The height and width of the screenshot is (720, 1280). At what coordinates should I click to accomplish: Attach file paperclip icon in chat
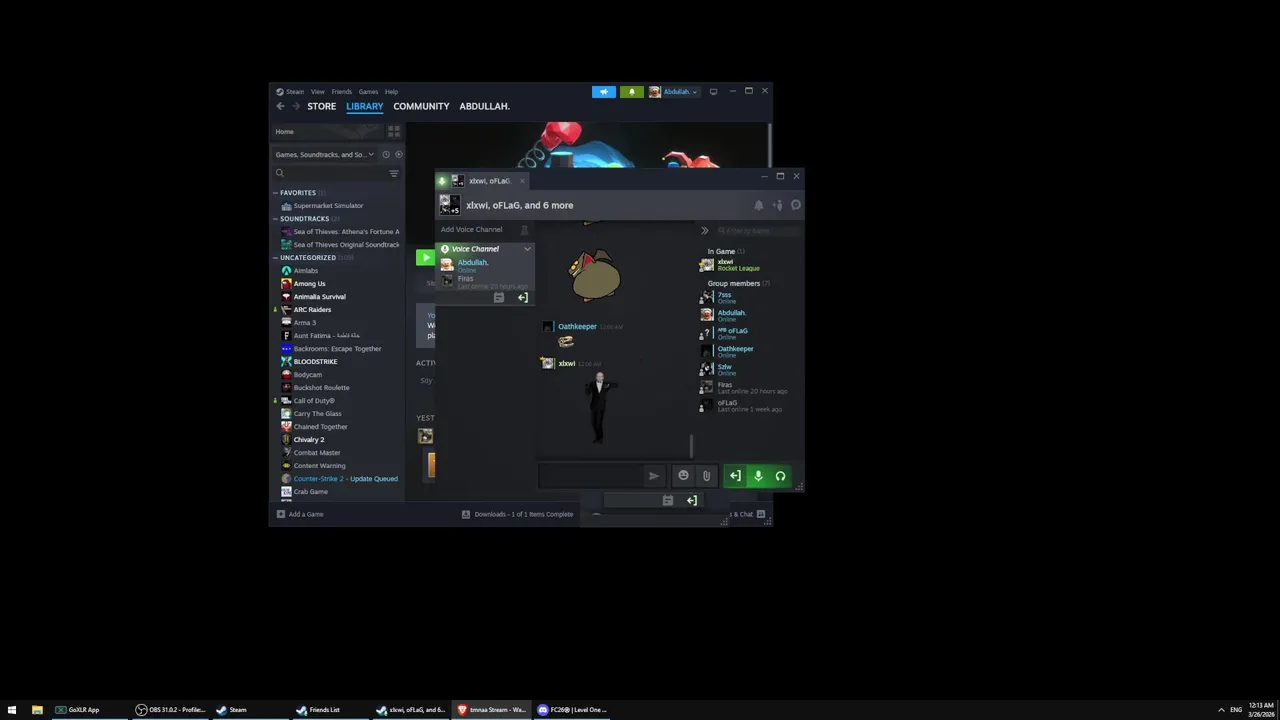pos(706,476)
